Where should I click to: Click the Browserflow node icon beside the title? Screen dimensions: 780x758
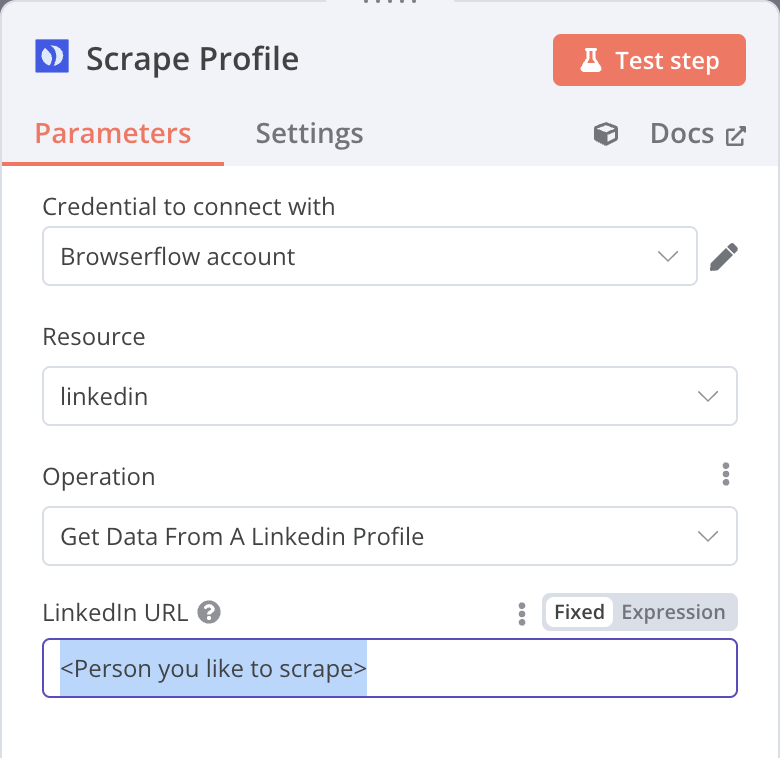(51, 58)
